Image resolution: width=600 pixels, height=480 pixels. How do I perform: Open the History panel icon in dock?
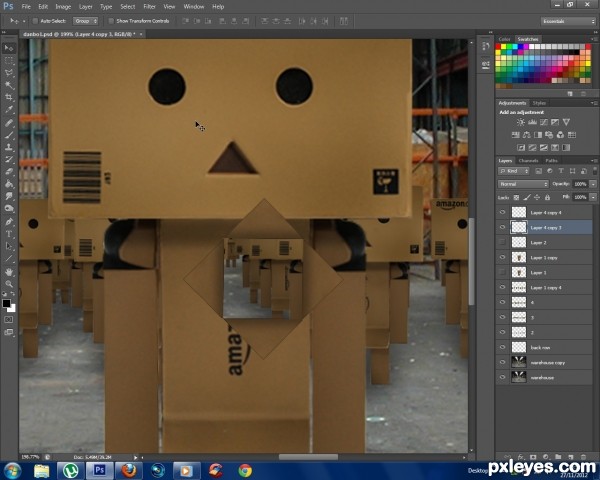click(486, 47)
